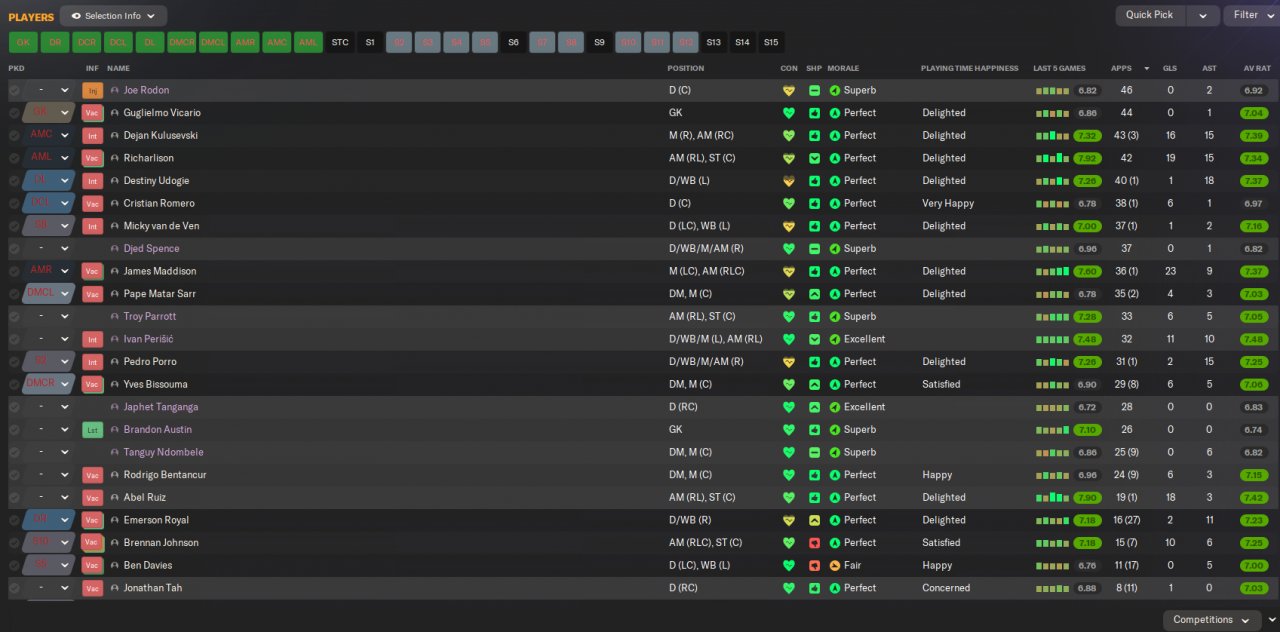Open Dejan Kulusevski's AMC position dropdown

click(x=50, y=135)
